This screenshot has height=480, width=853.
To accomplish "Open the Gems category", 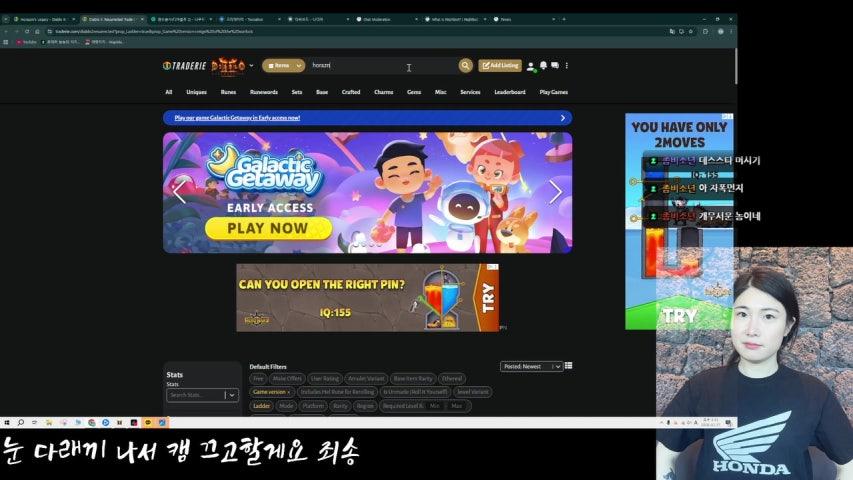I will pos(414,92).
